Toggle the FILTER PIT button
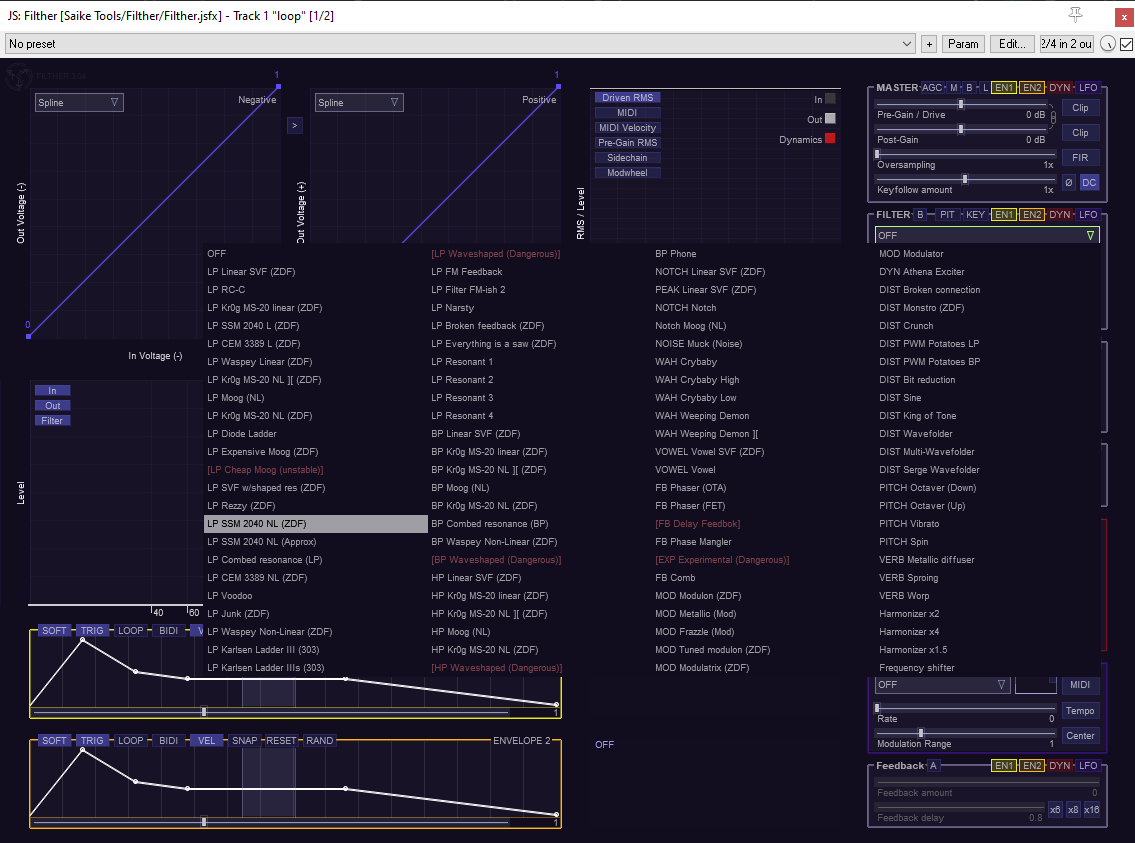The image size is (1135, 843). pos(948,215)
